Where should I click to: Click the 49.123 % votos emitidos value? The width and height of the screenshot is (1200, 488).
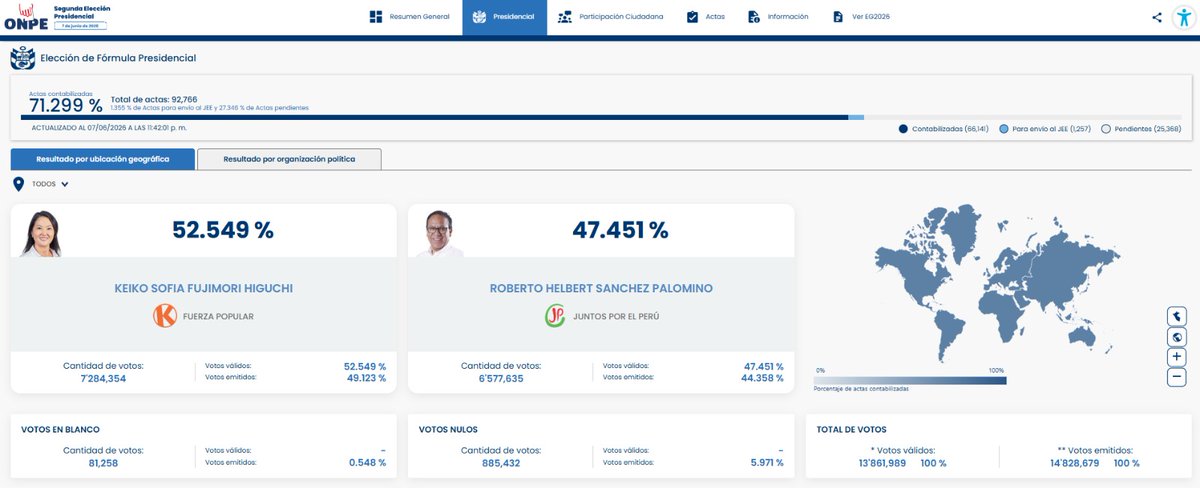coord(365,378)
